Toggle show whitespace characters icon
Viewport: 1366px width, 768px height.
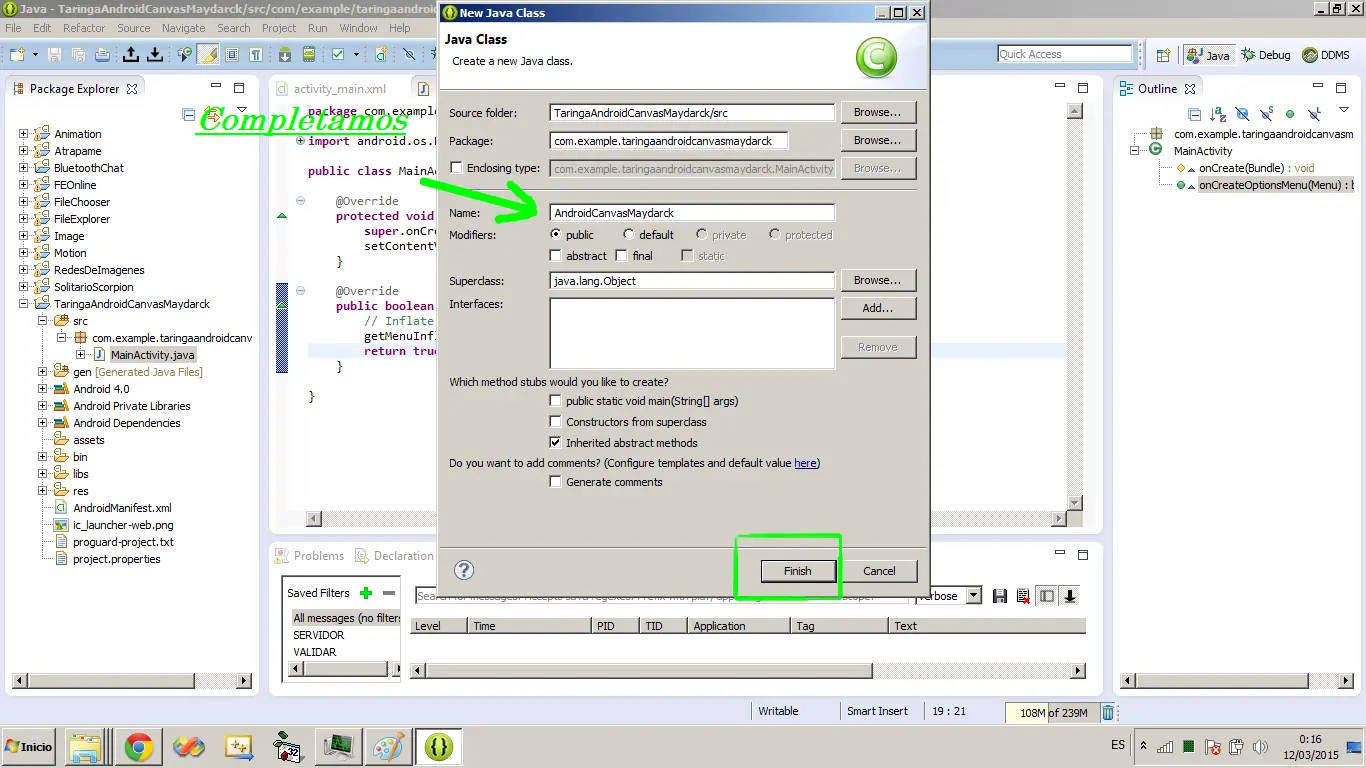(256, 55)
